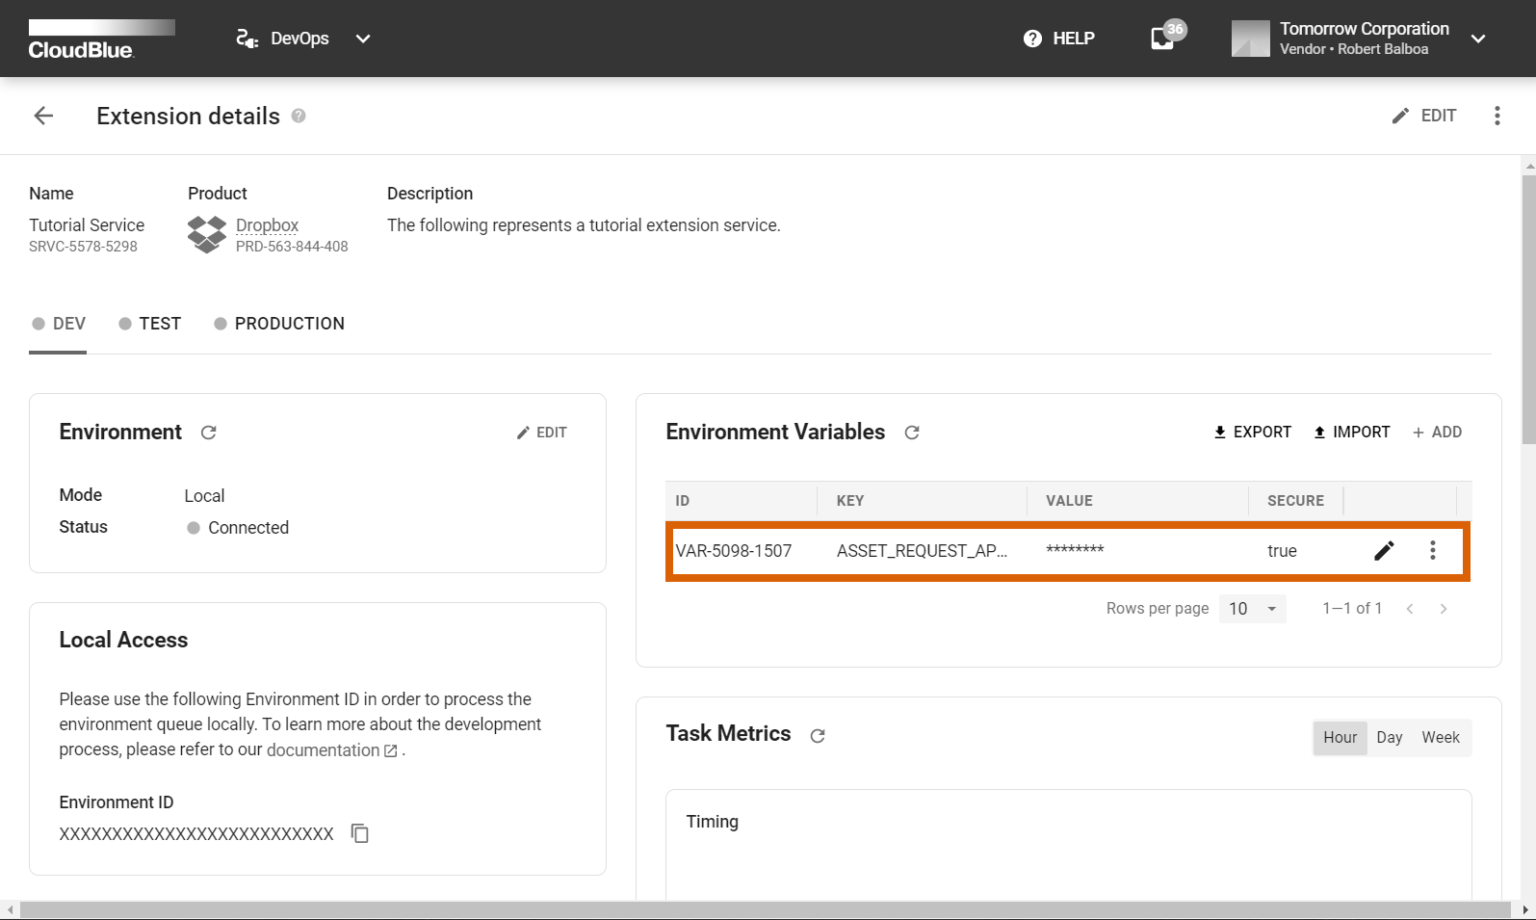This screenshot has width=1536, height=920.
Task: Export the environment variables
Action: pyautogui.click(x=1252, y=432)
